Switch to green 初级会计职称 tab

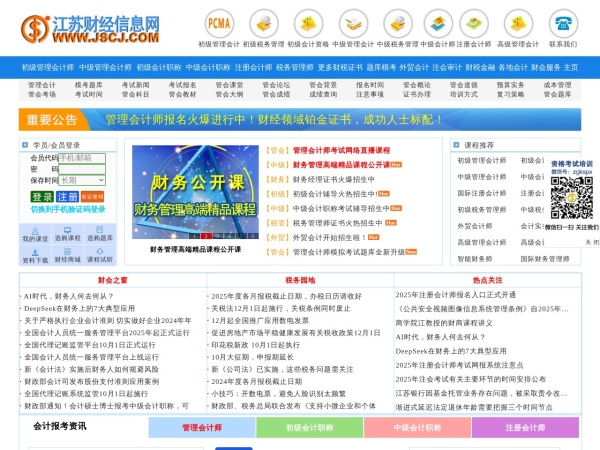point(310,427)
